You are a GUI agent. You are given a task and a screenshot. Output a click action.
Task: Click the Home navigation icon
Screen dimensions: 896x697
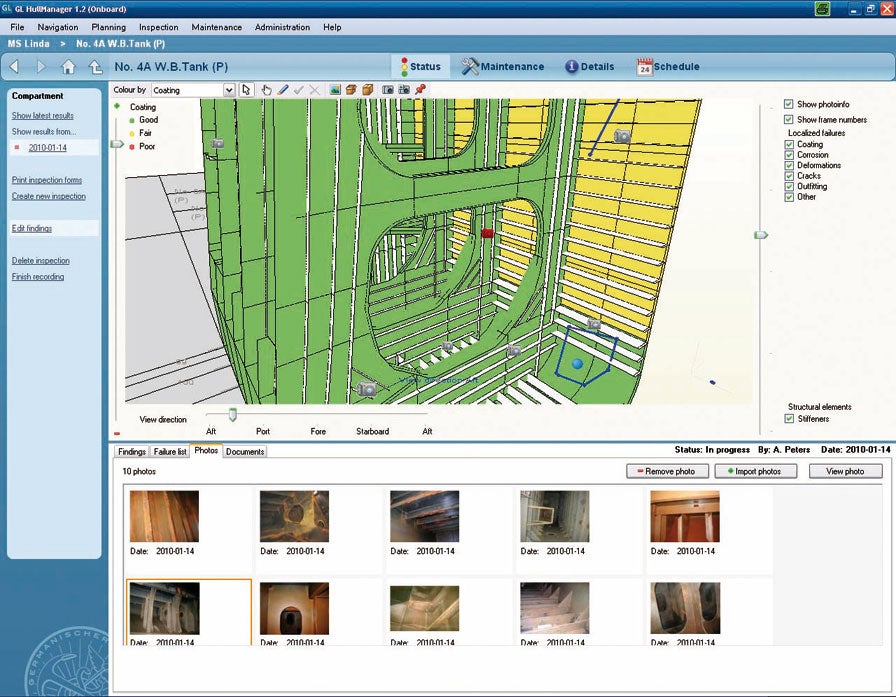68,67
